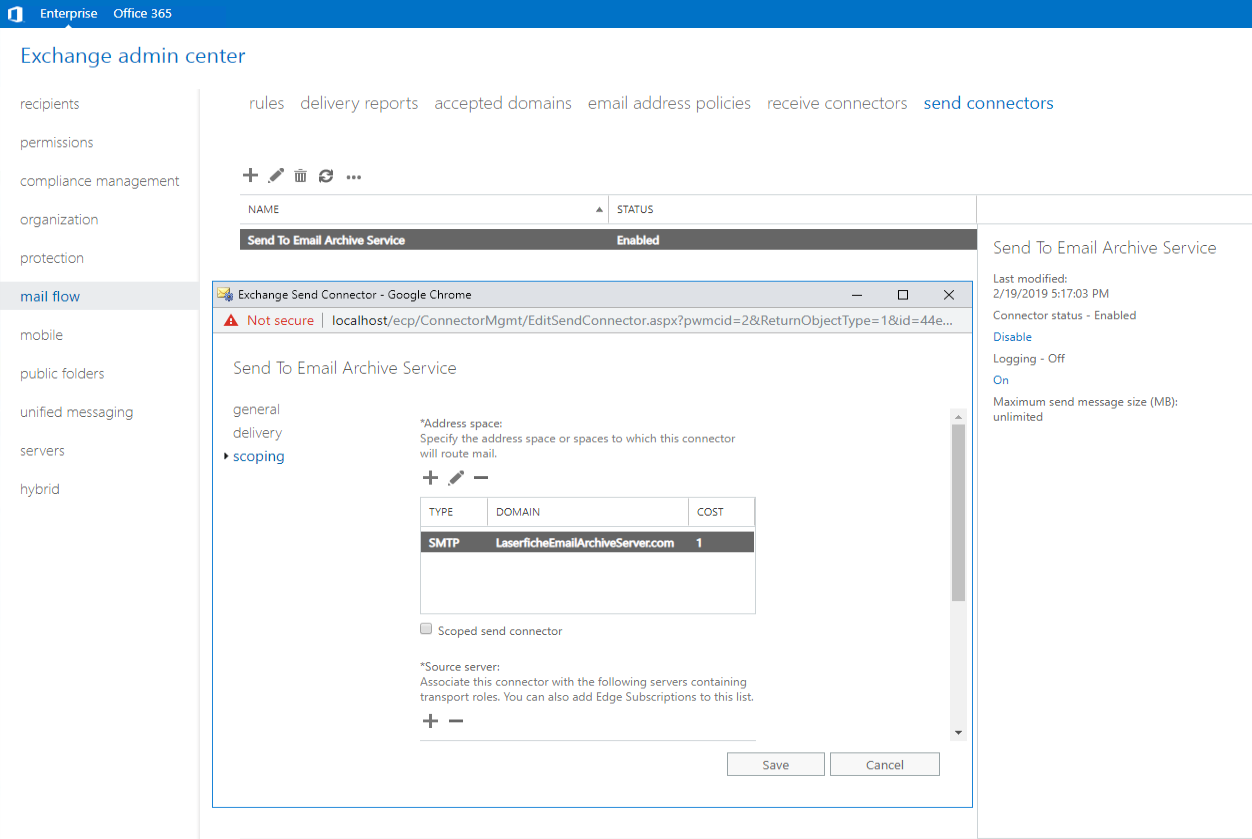Open compliance management section
This screenshot has width=1252, height=839.
click(100, 181)
